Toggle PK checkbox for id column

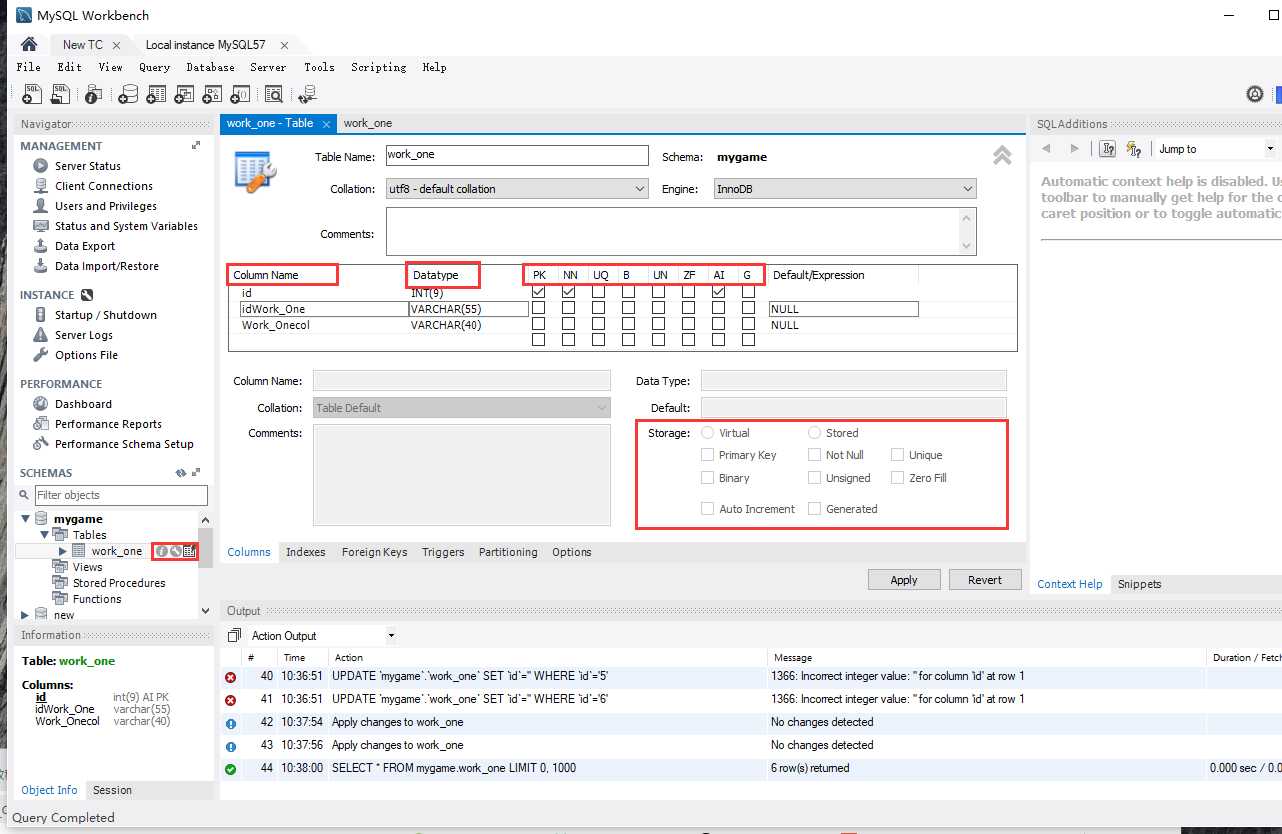pyautogui.click(x=539, y=292)
